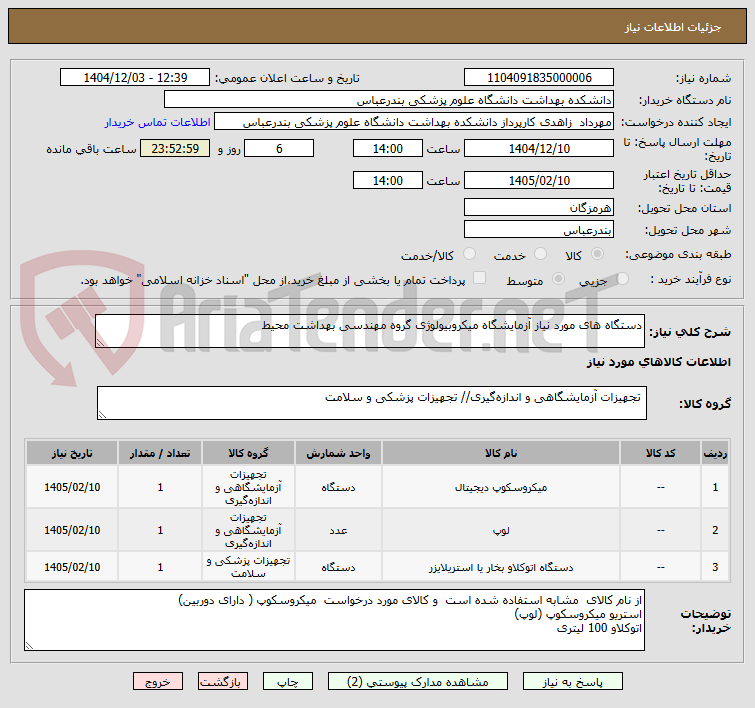
Task: Click the میکروسکوپ دیجیتال item name
Action: [x=501, y=487]
